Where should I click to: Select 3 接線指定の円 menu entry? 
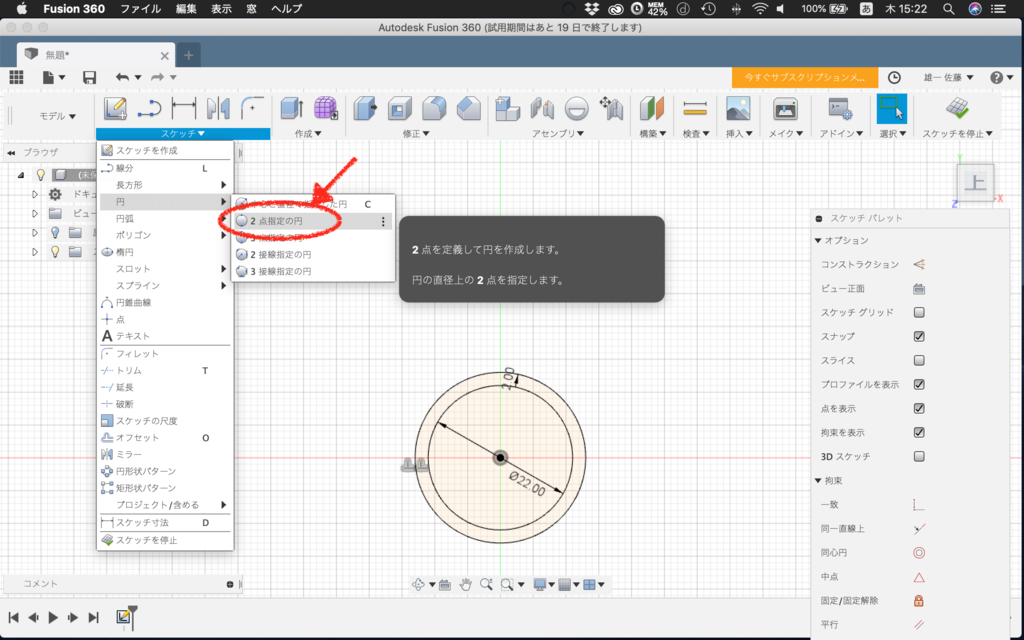click(313, 271)
